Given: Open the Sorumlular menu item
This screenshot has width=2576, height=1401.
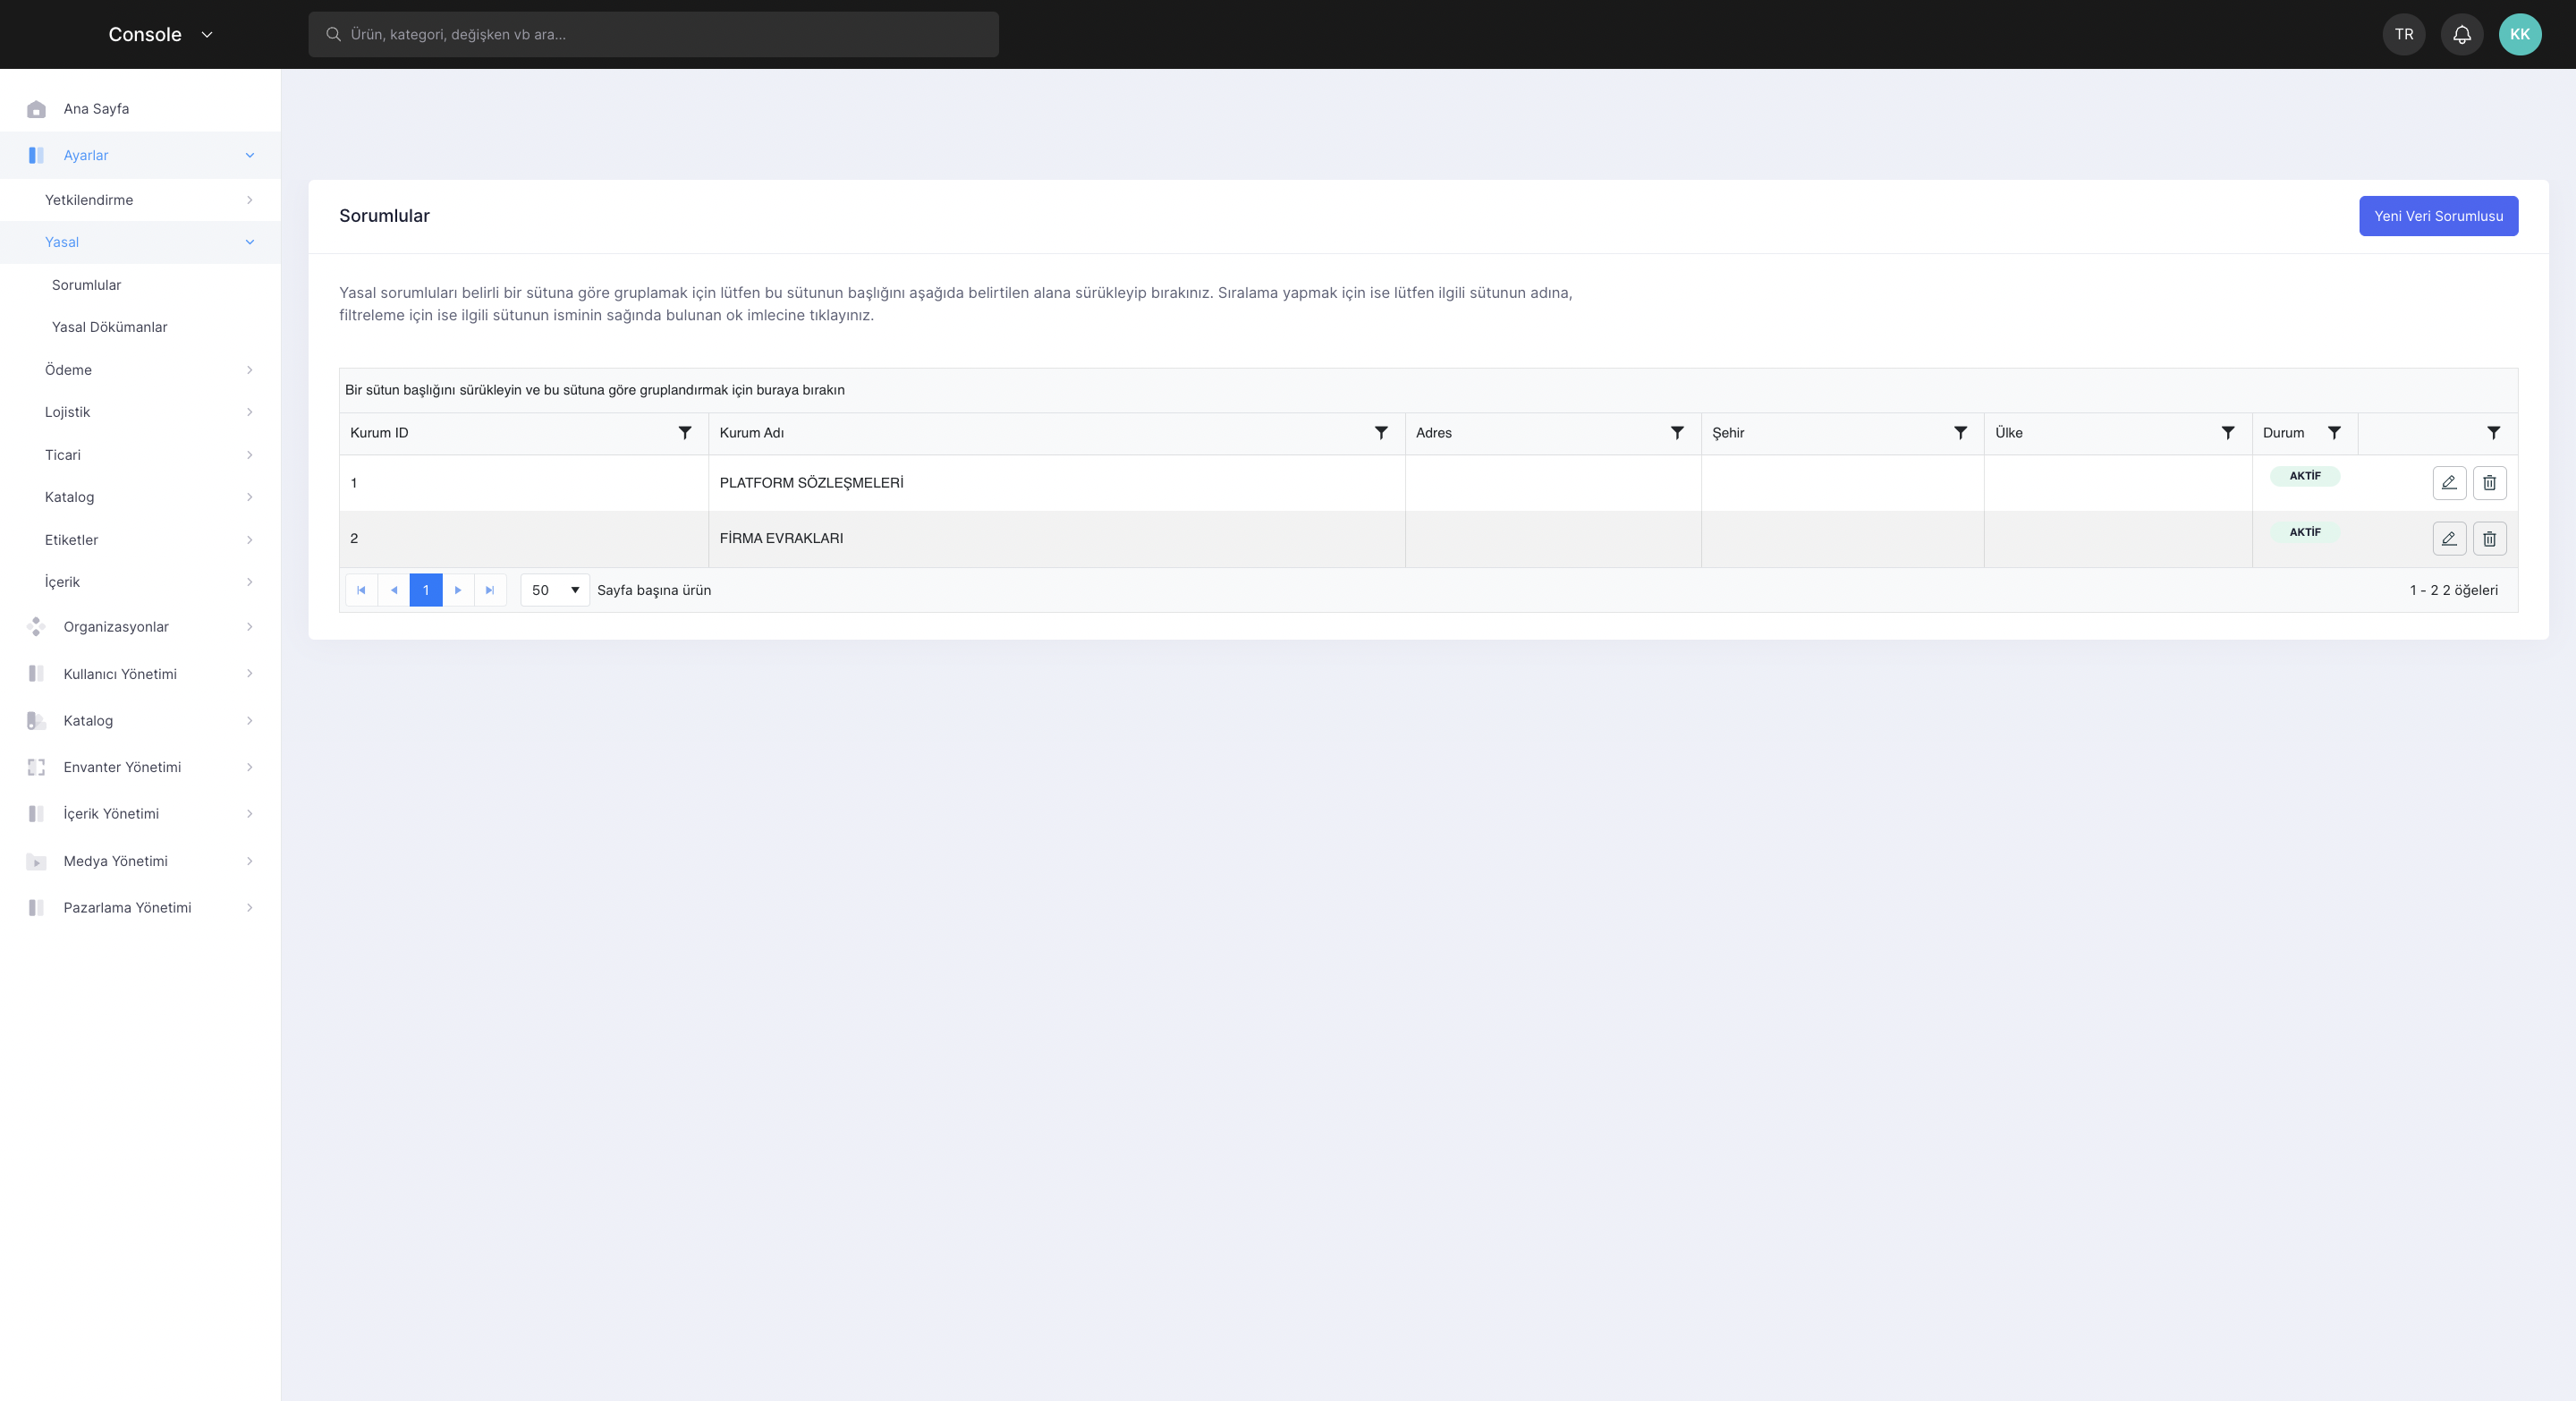Looking at the screenshot, I should pos(140,285).
